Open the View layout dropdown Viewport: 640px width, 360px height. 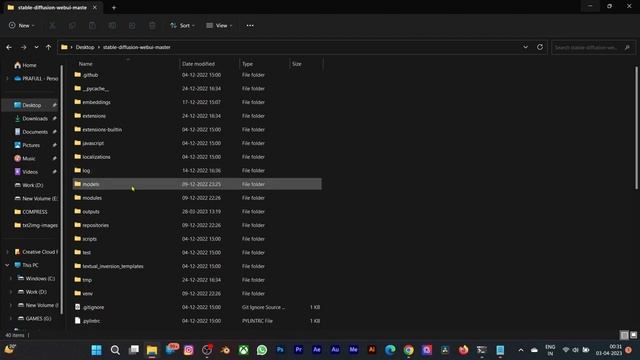coord(219,26)
